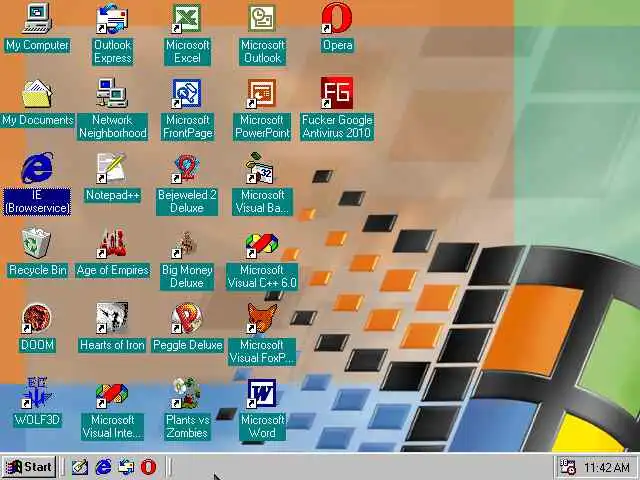Click the Task Scheduler tray icon
Screen dimensions: 640x480
(x=568, y=467)
